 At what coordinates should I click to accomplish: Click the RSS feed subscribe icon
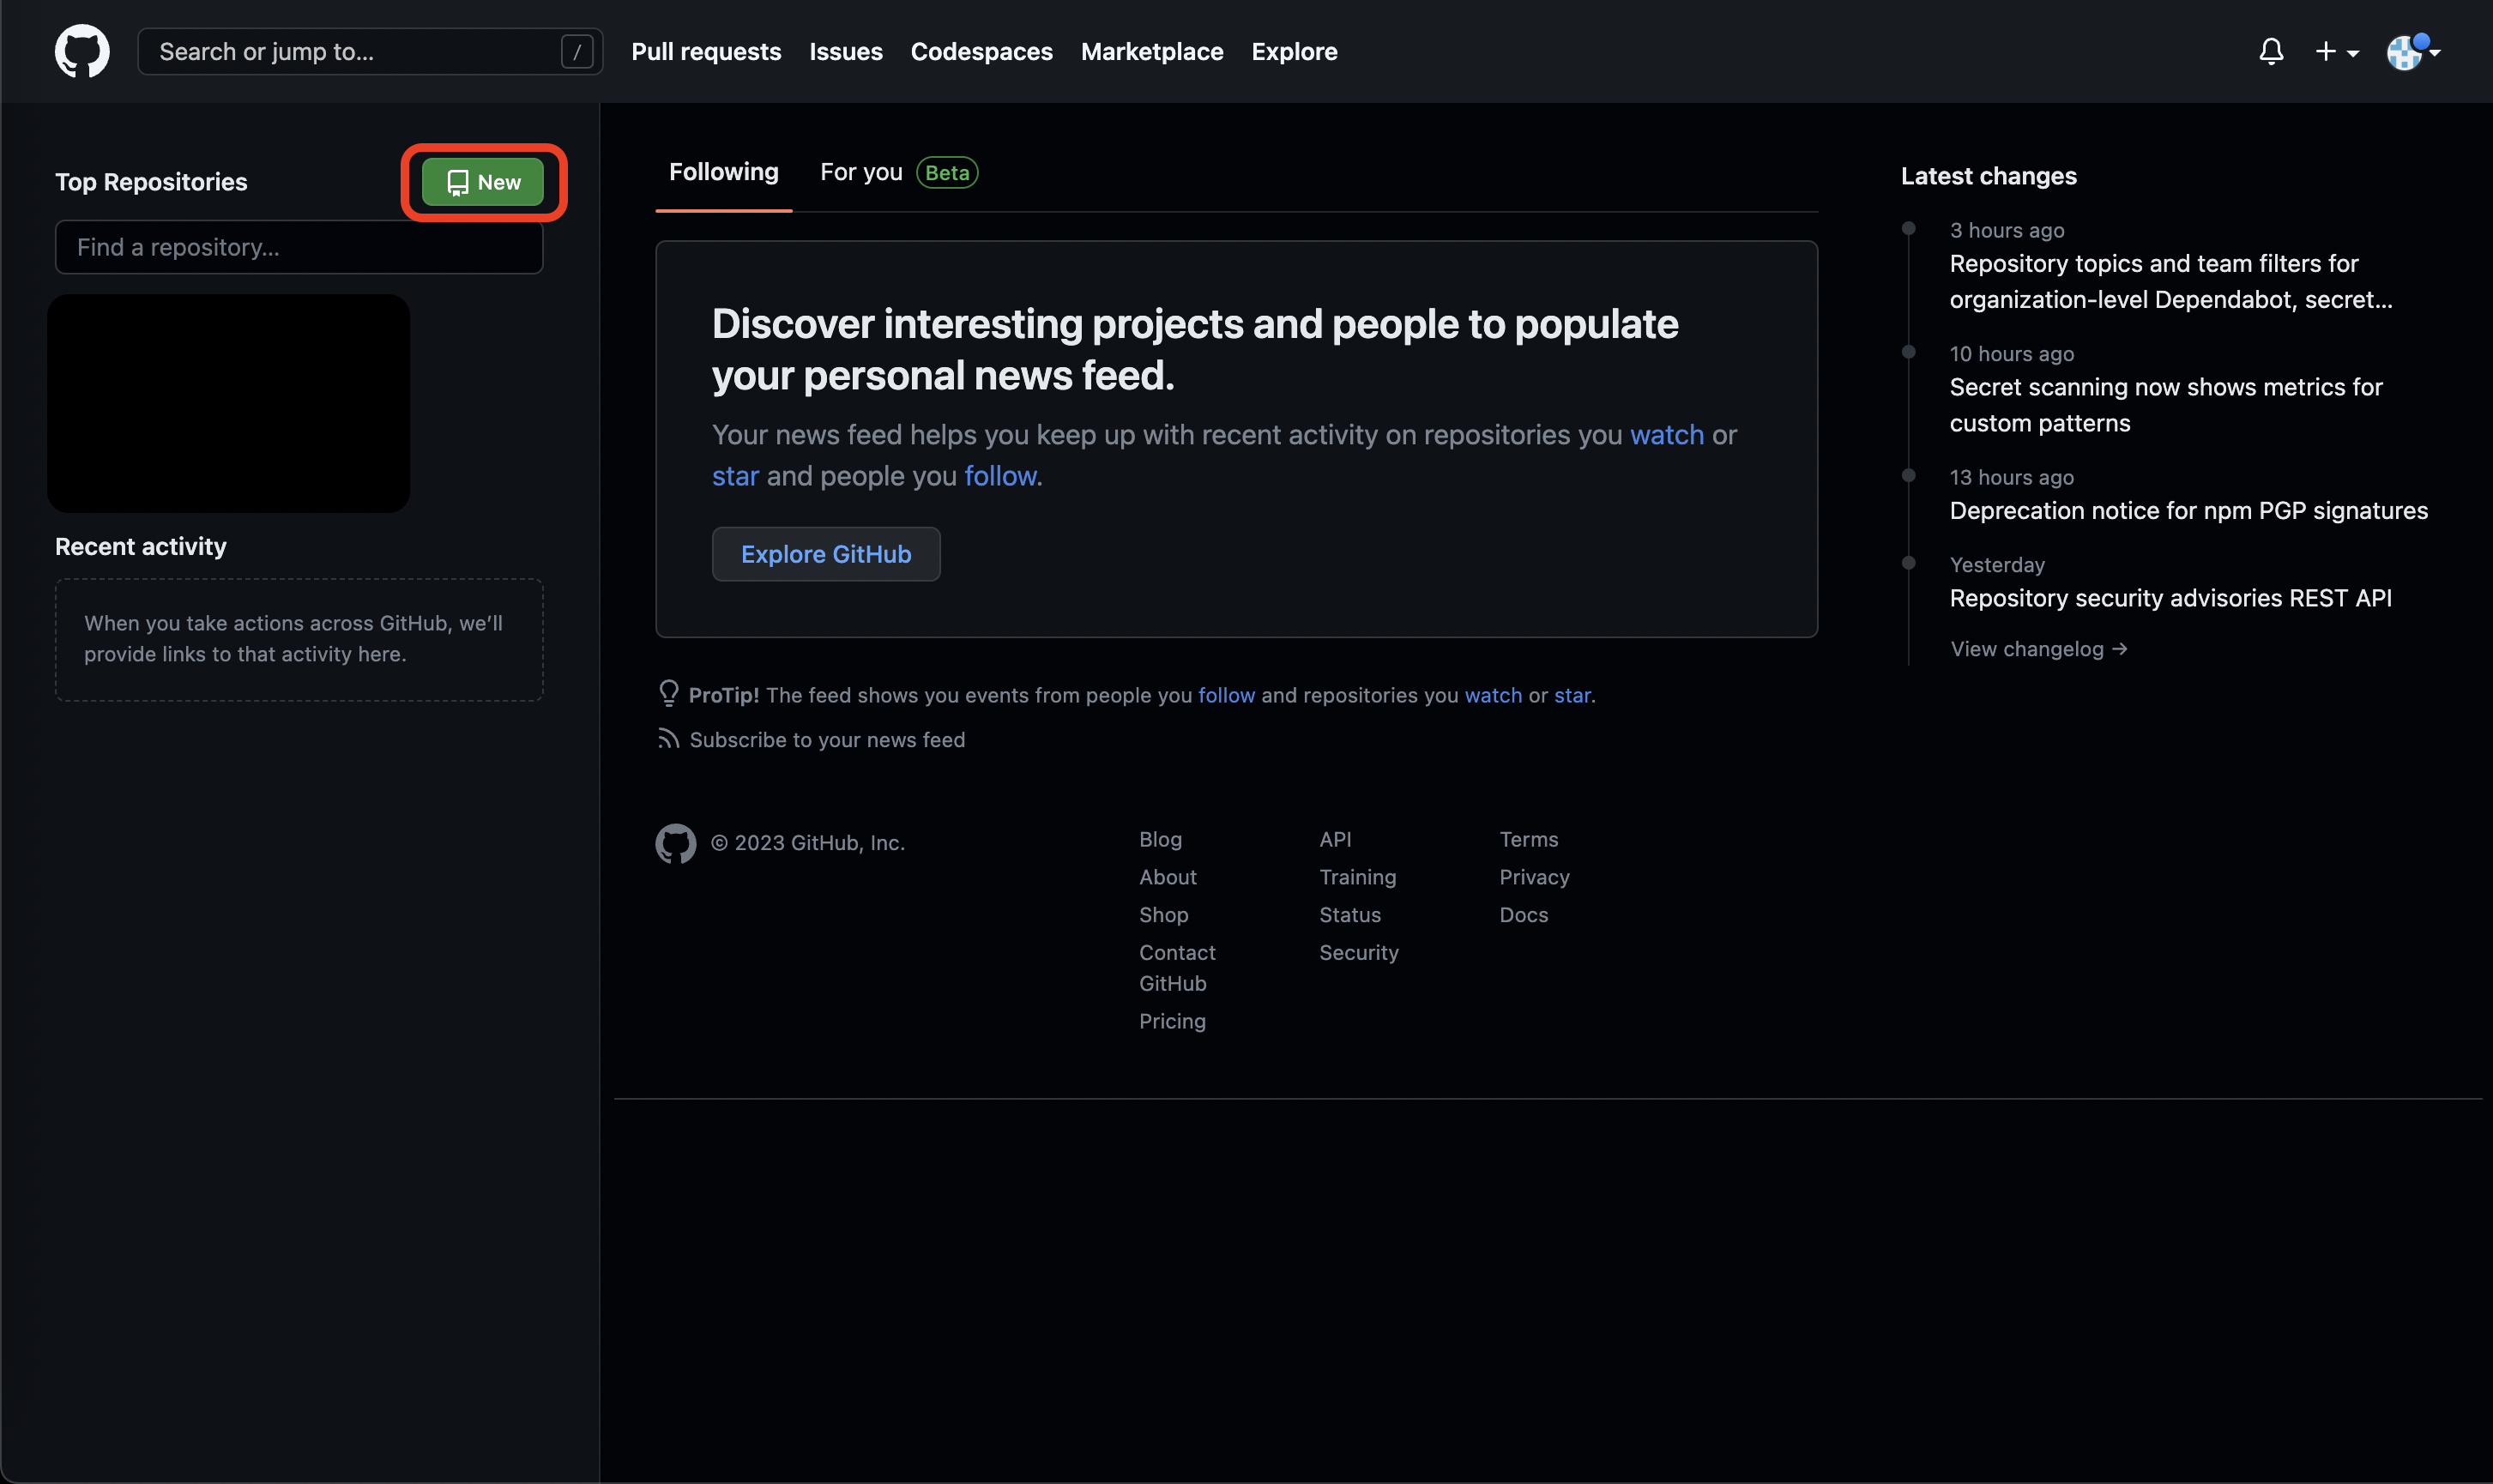coord(668,739)
